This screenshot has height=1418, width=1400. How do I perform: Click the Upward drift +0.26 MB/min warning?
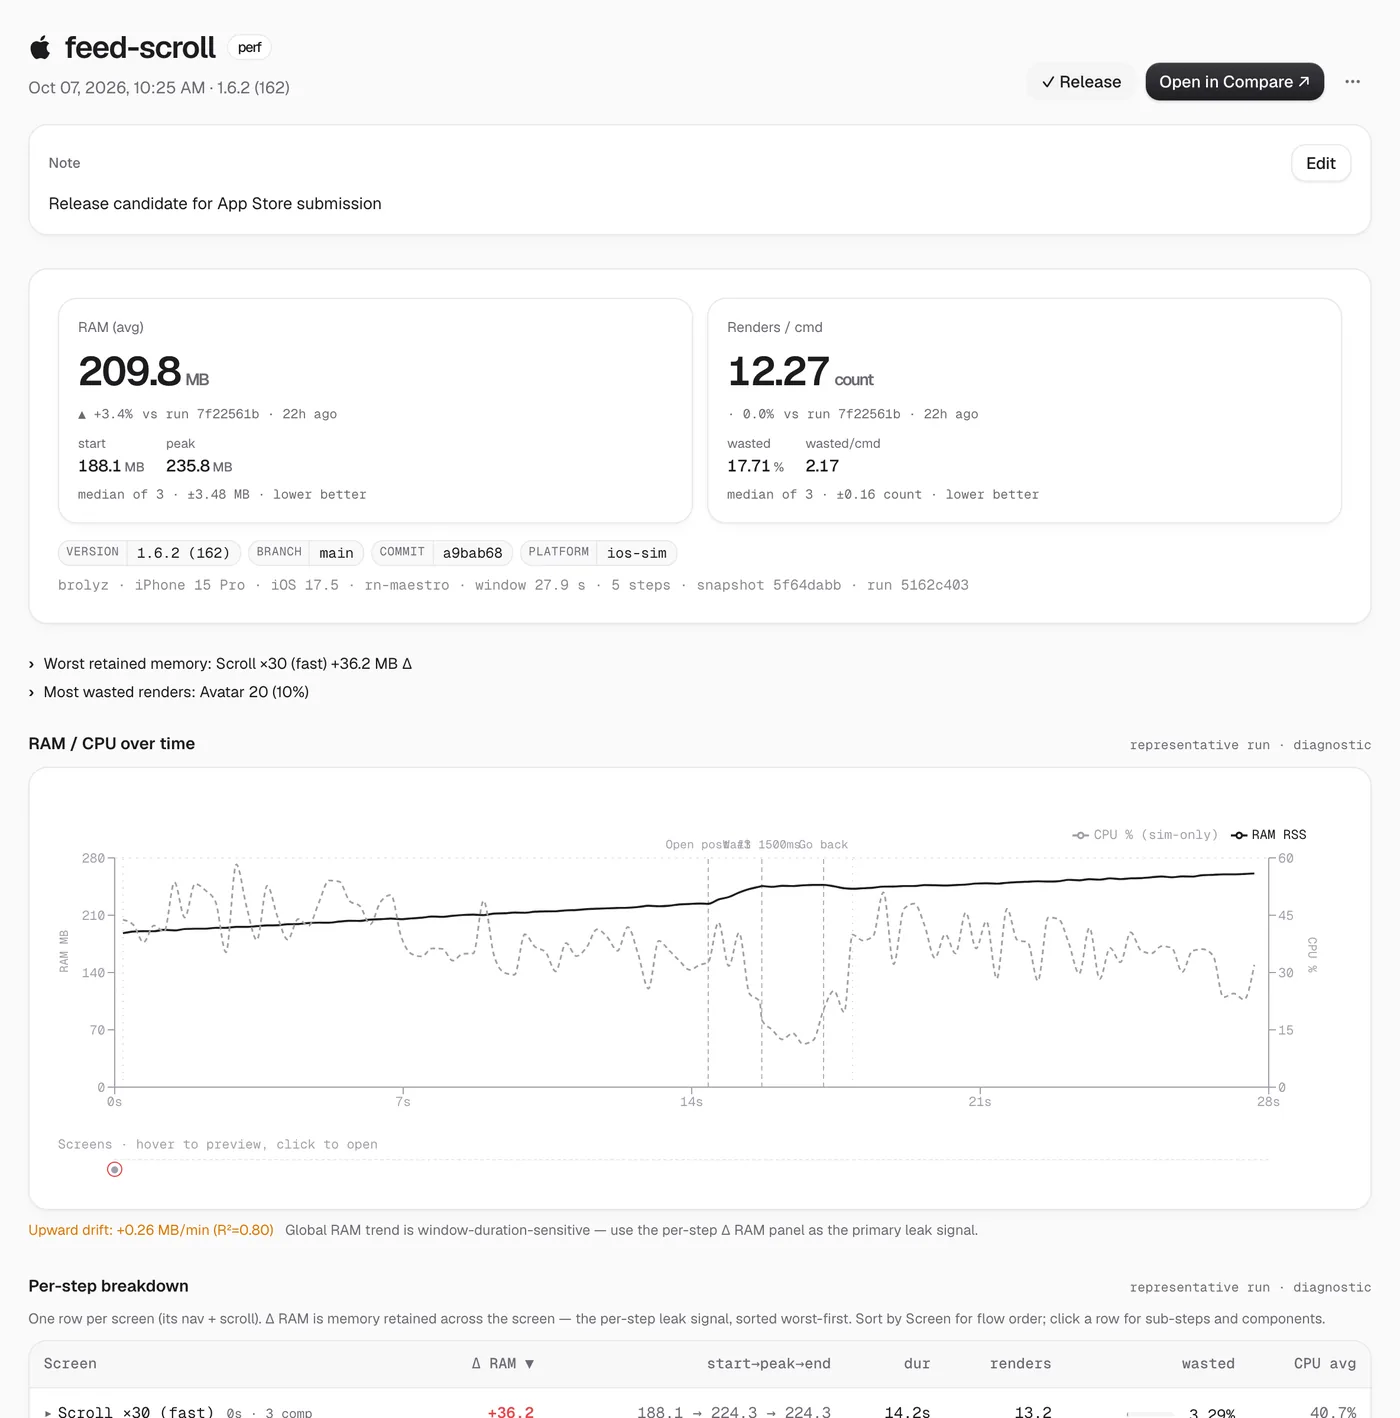pos(151,1230)
